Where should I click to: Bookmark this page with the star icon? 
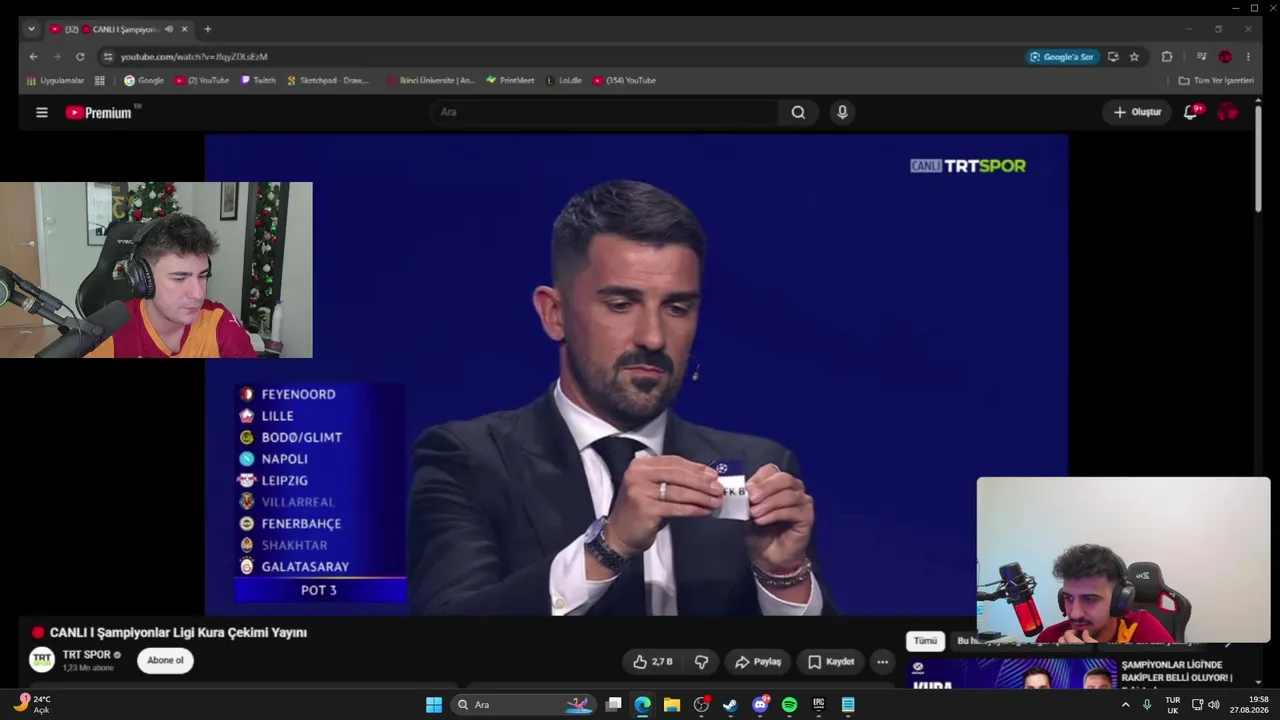pos(1134,57)
